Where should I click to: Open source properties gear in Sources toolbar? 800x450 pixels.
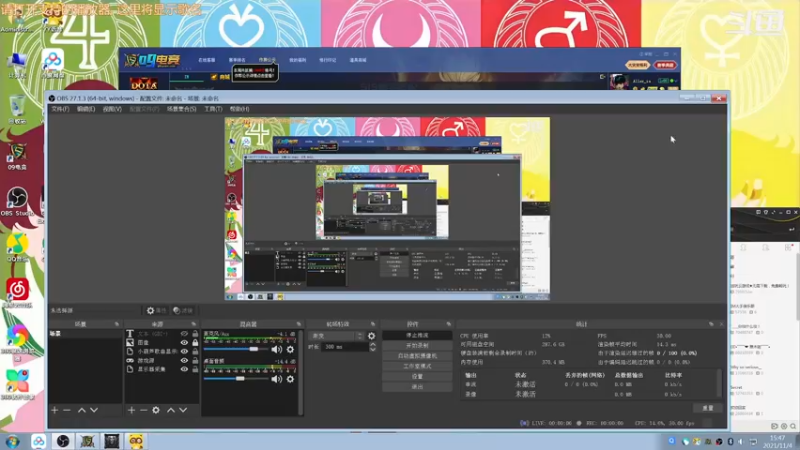(156, 410)
